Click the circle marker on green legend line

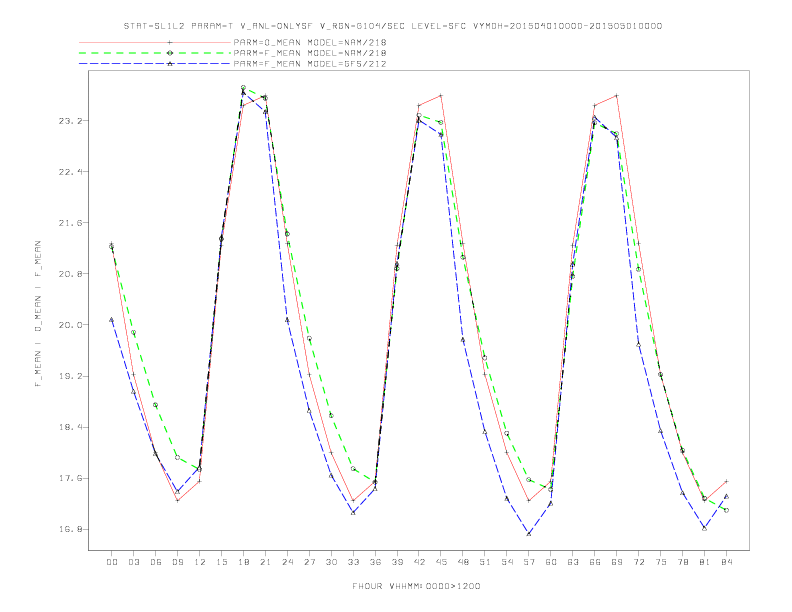[x=170, y=53]
